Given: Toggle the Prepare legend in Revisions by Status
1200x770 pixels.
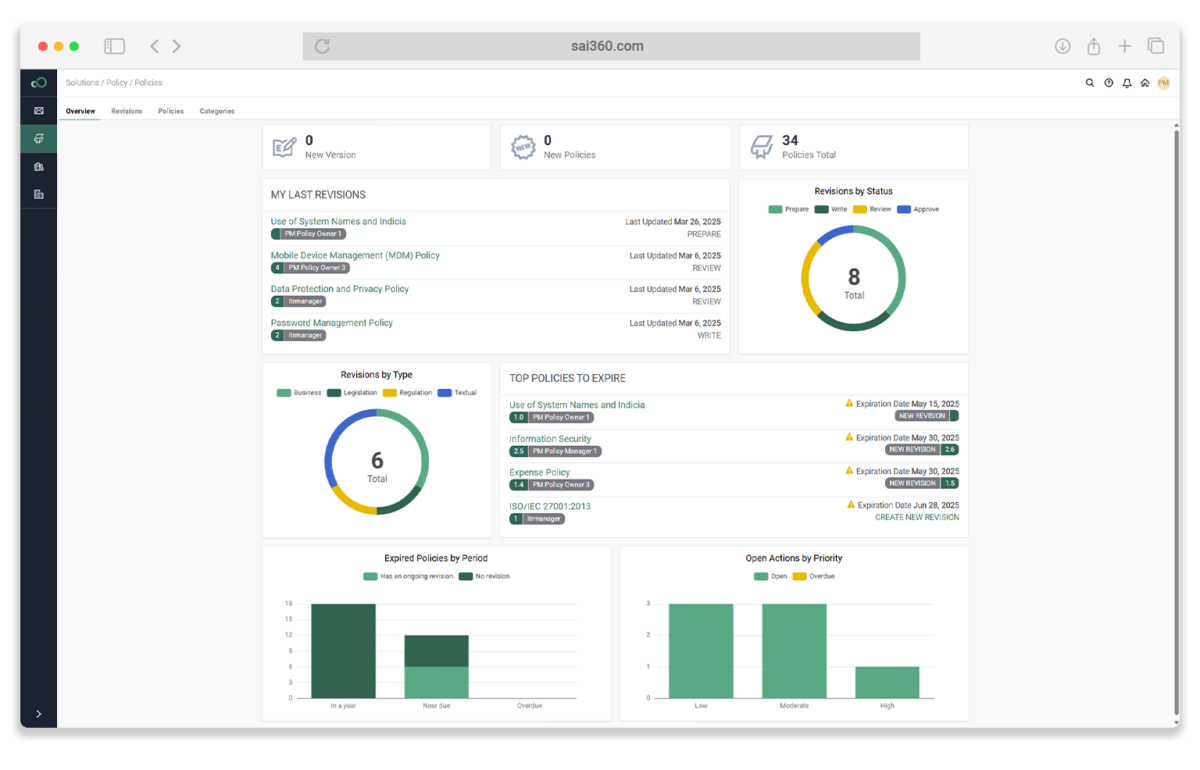Looking at the screenshot, I should pyautogui.click(x=789, y=209).
